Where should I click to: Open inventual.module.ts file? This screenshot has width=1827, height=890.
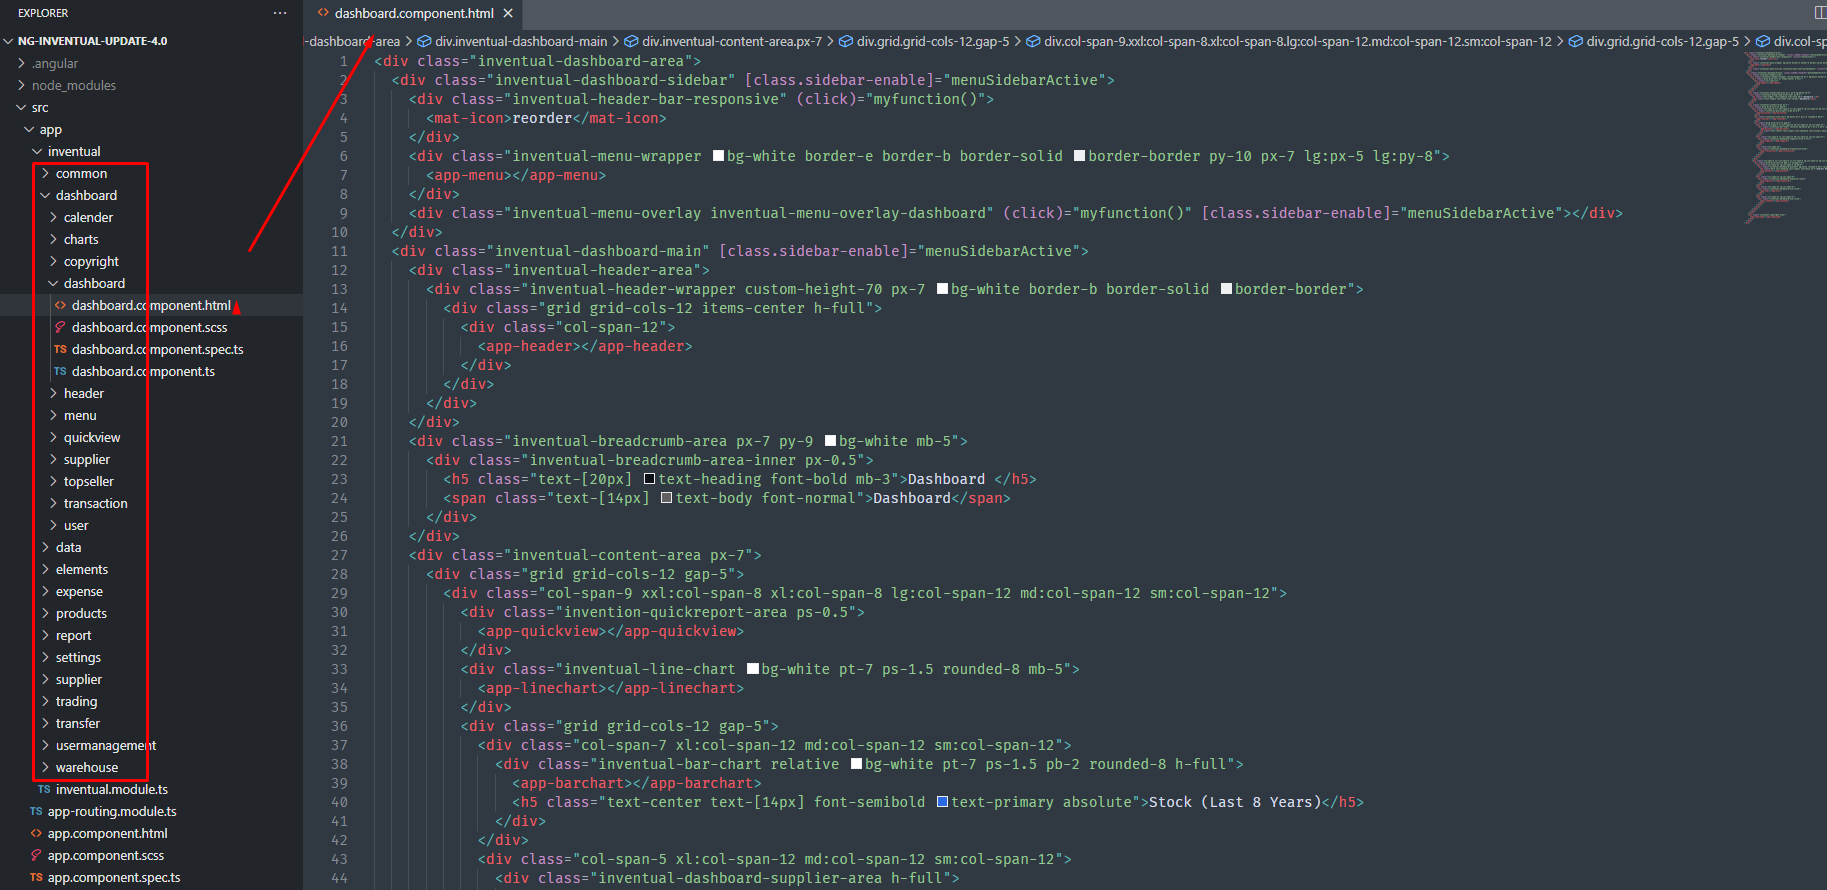click(x=112, y=789)
